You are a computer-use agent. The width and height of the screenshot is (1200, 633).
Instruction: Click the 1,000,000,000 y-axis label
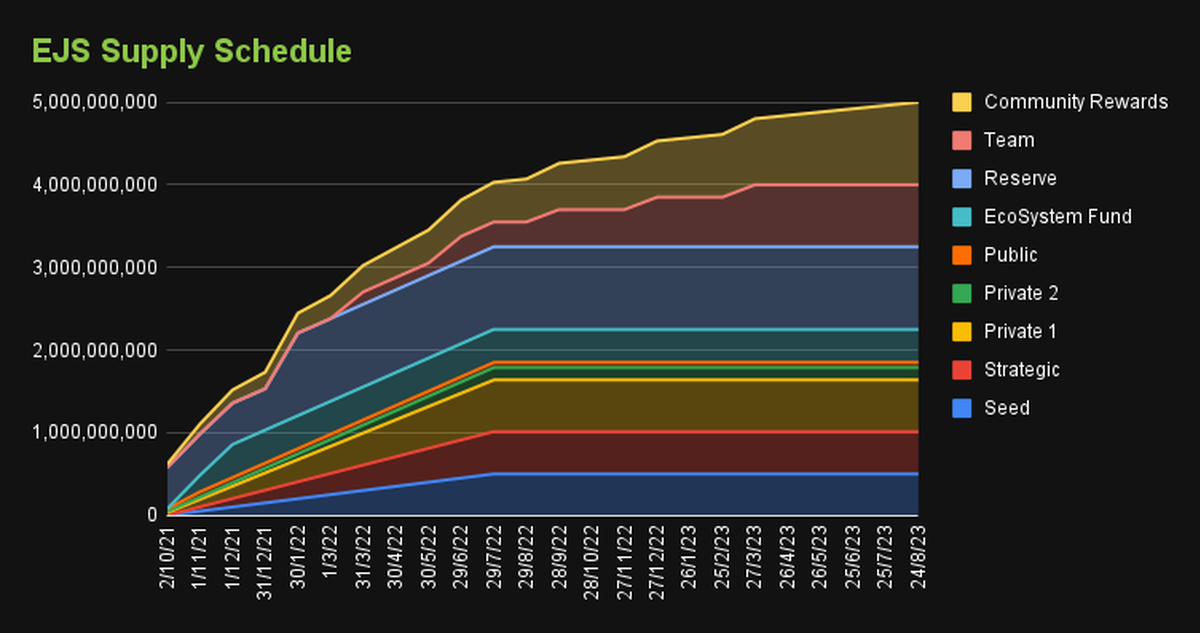94,433
